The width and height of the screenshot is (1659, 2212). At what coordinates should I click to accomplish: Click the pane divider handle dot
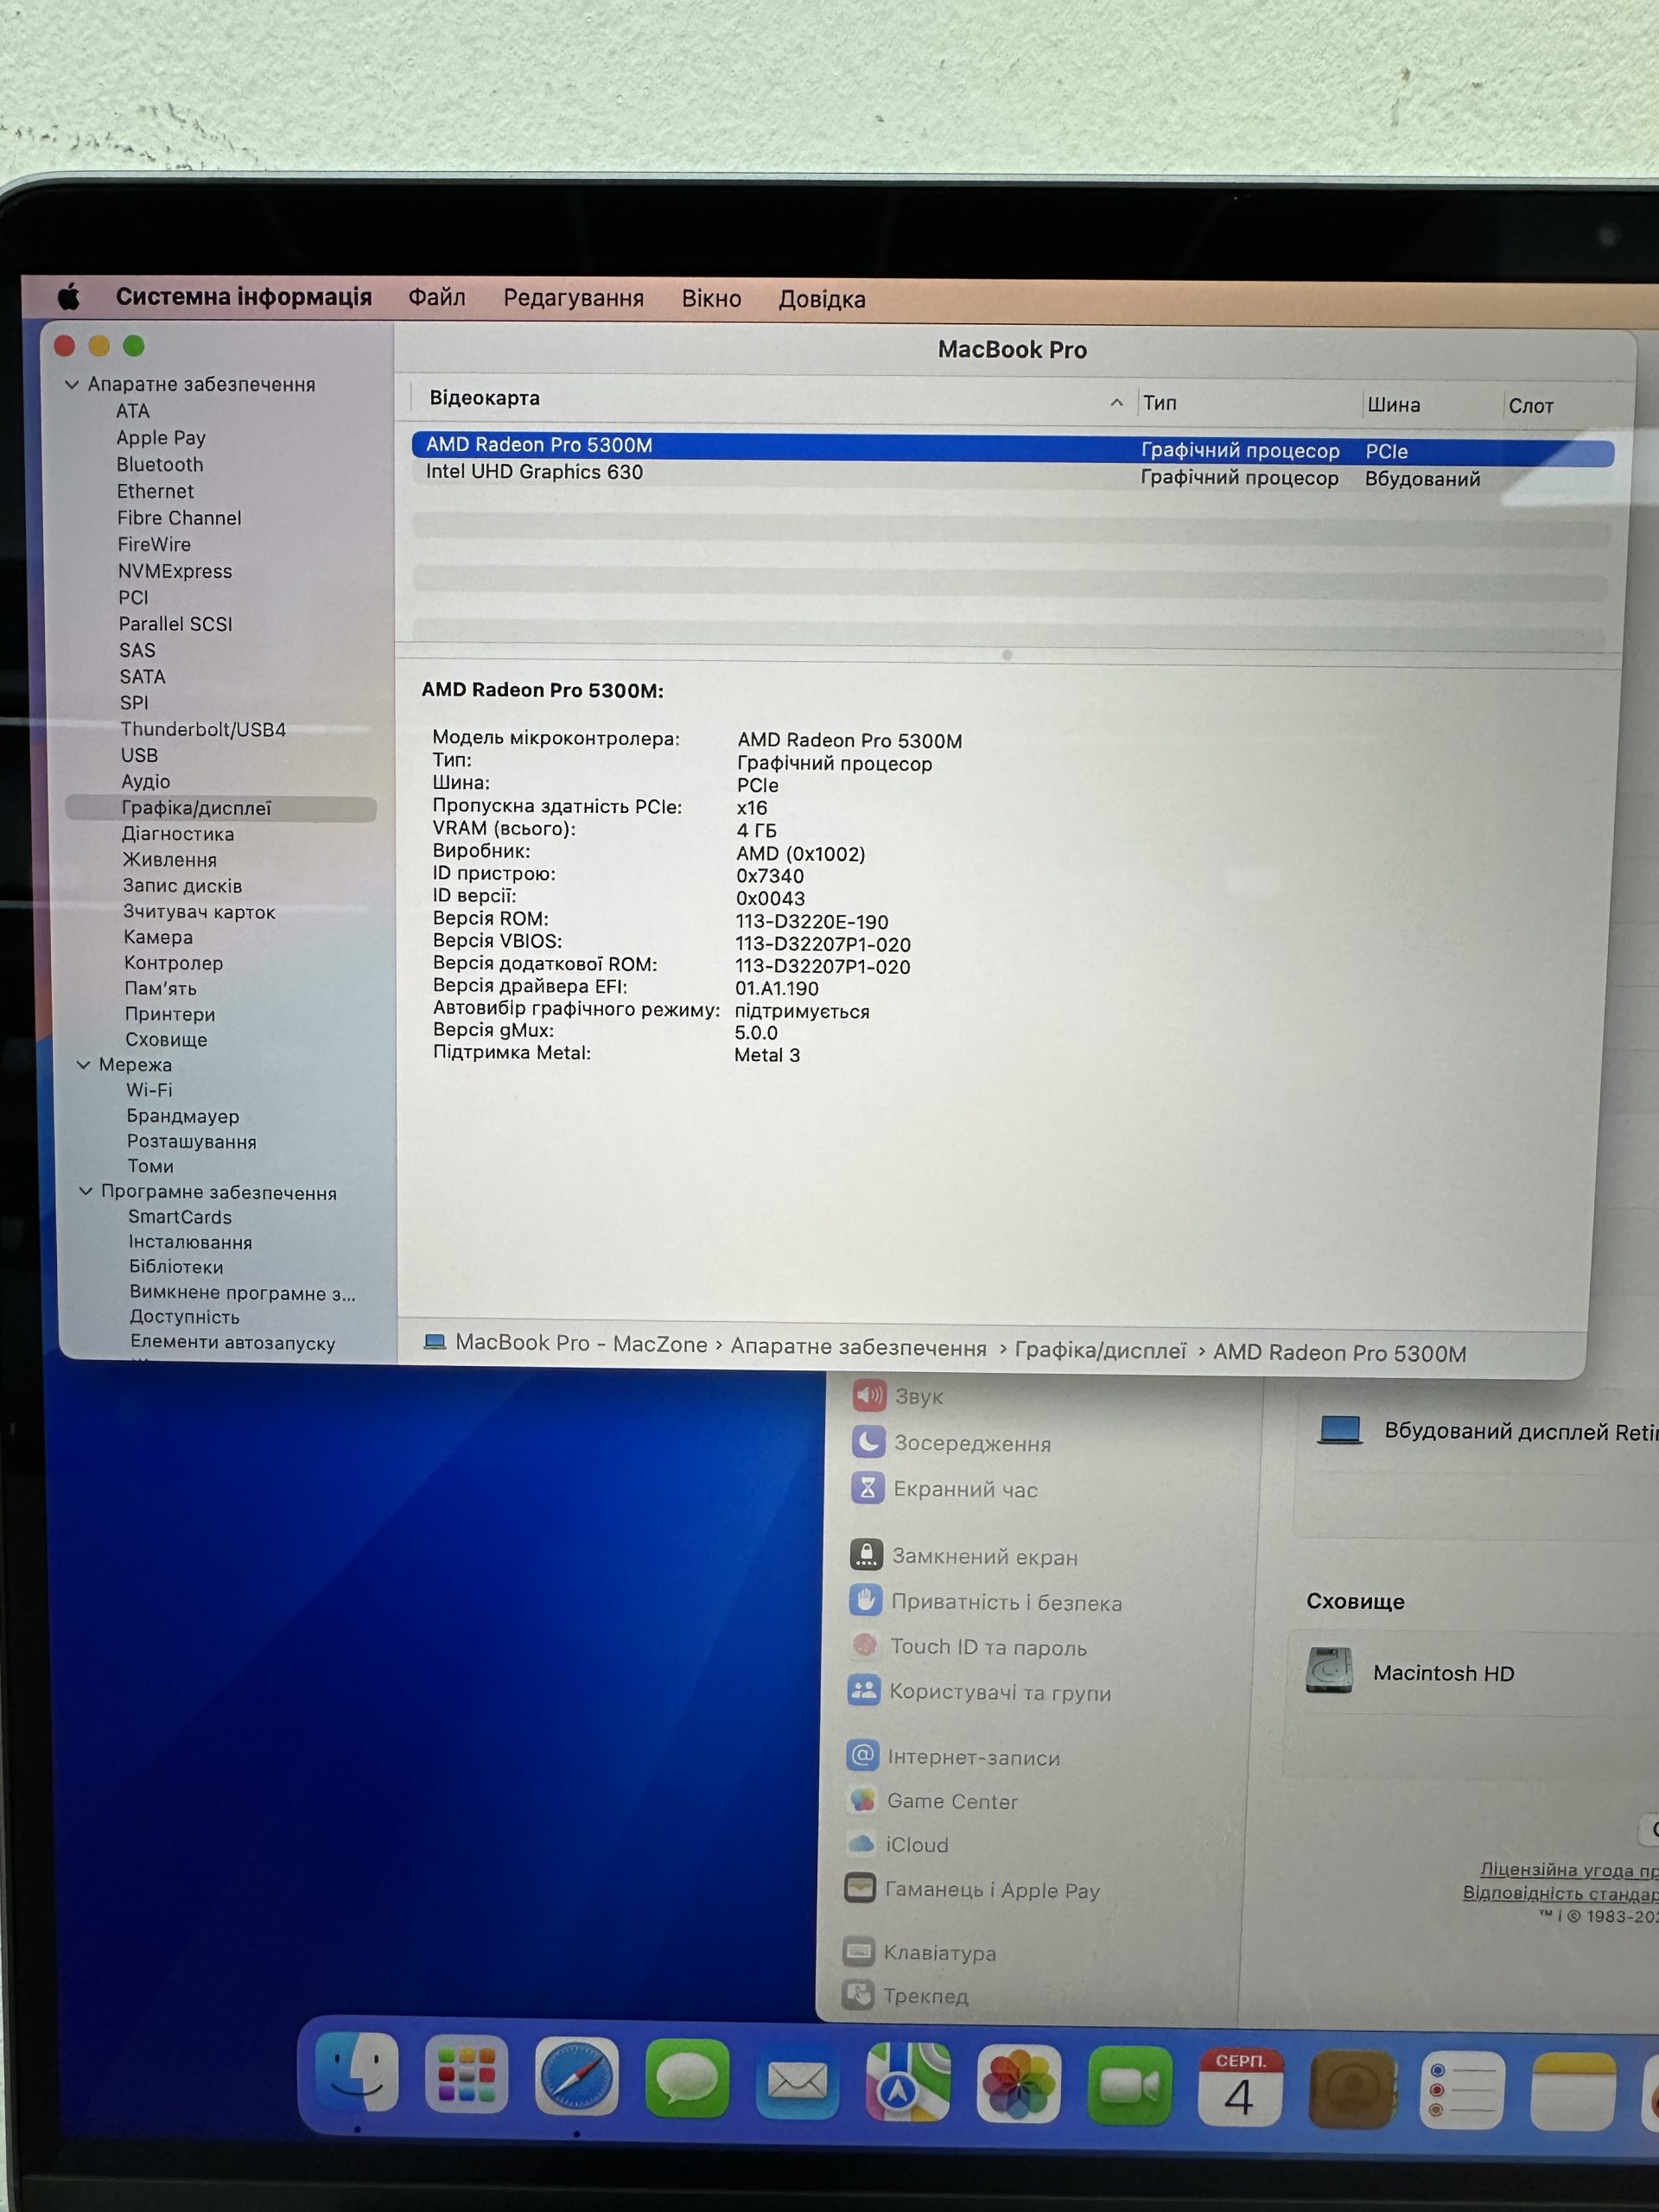tap(1007, 655)
